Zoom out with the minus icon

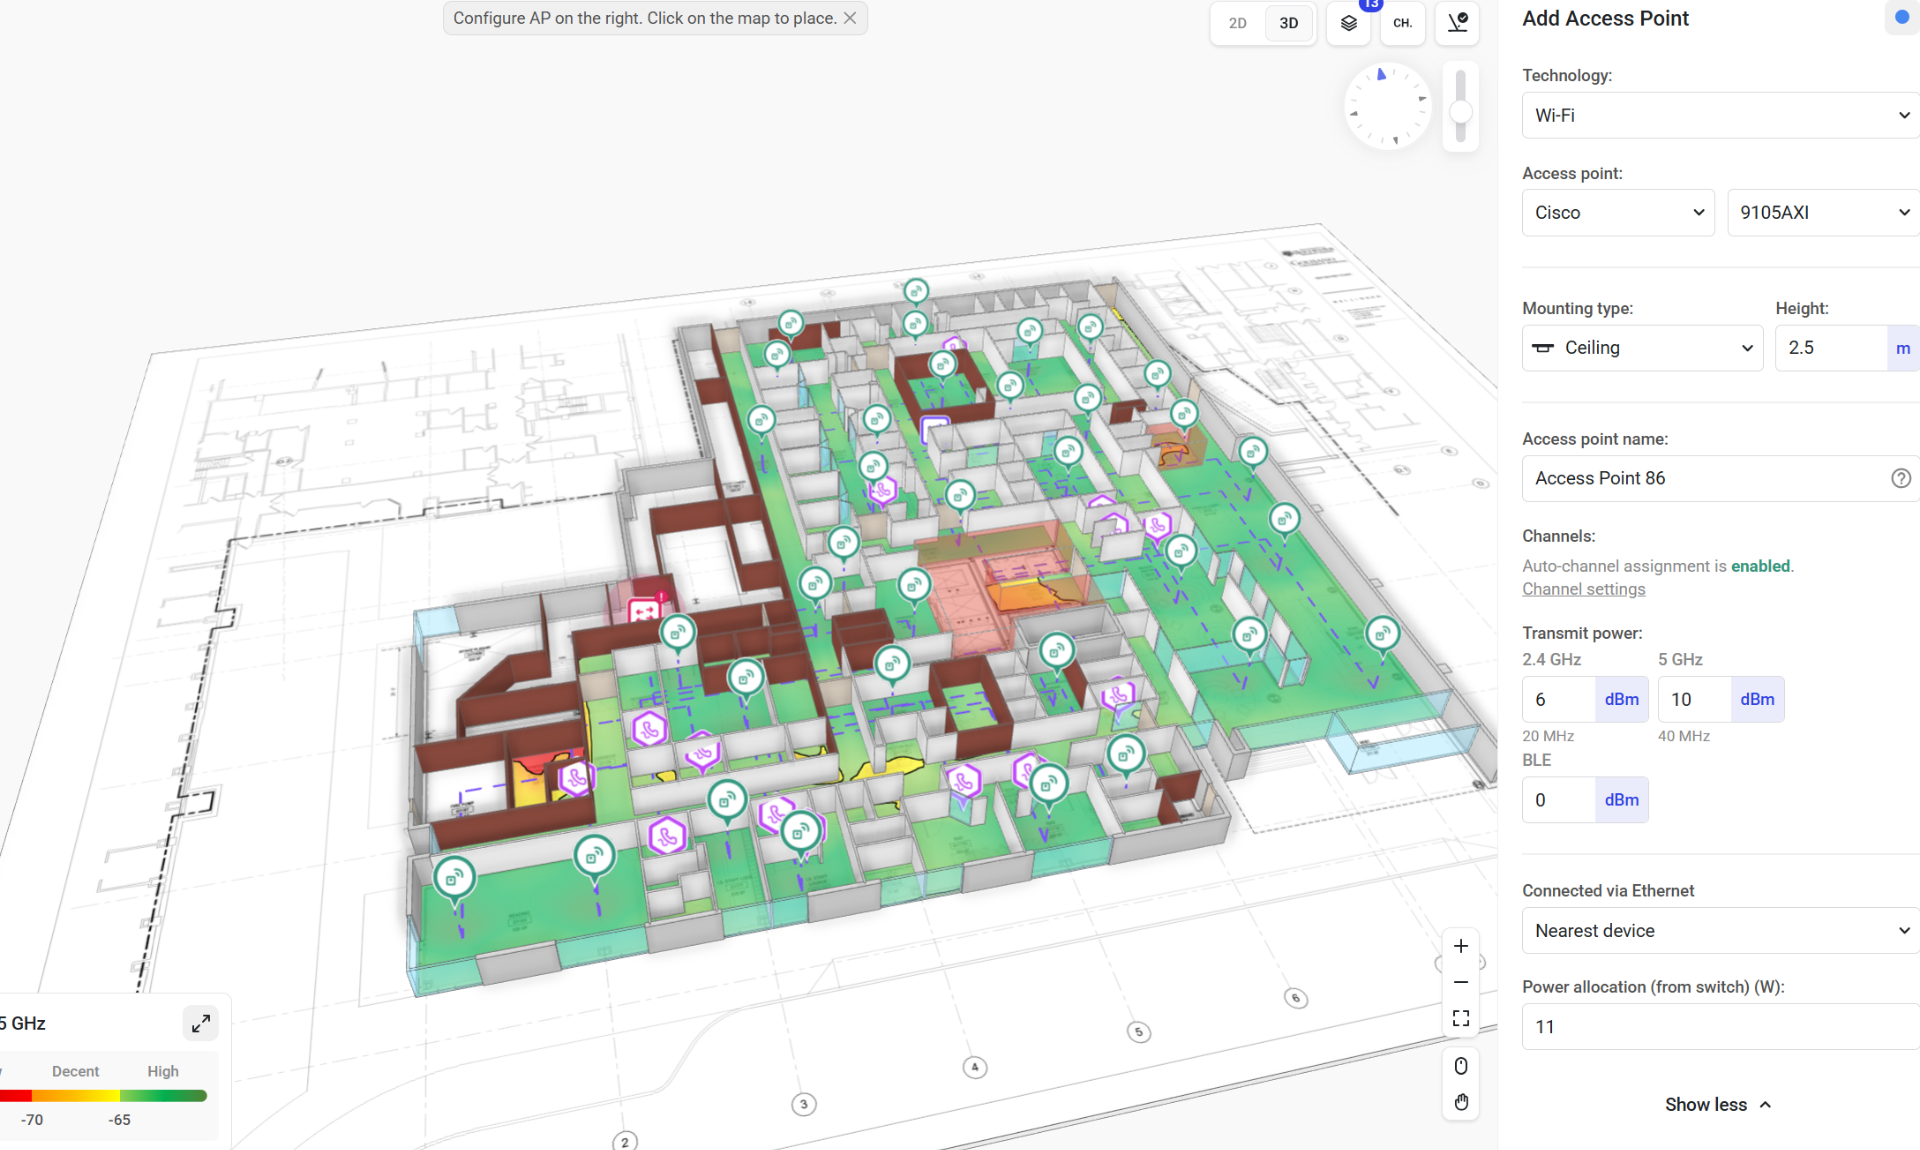tap(1461, 982)
